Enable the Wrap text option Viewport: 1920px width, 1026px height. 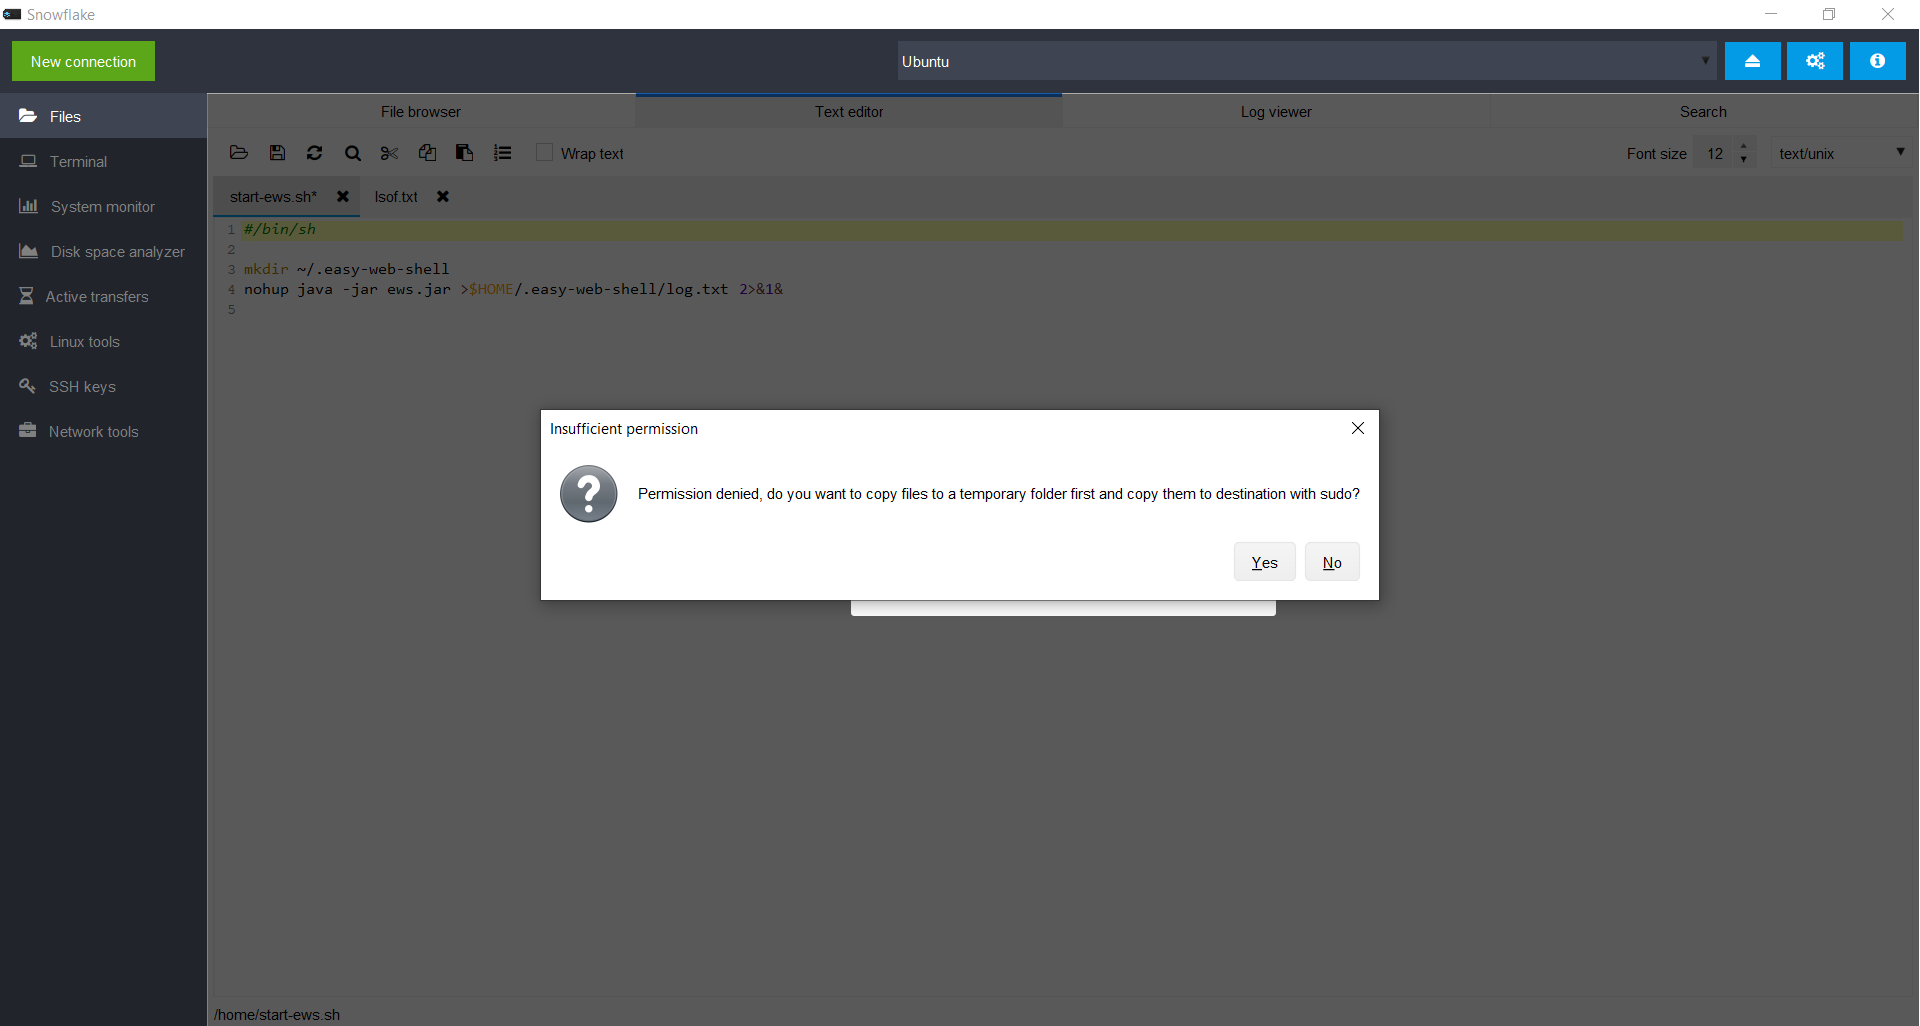click(544, 152)
